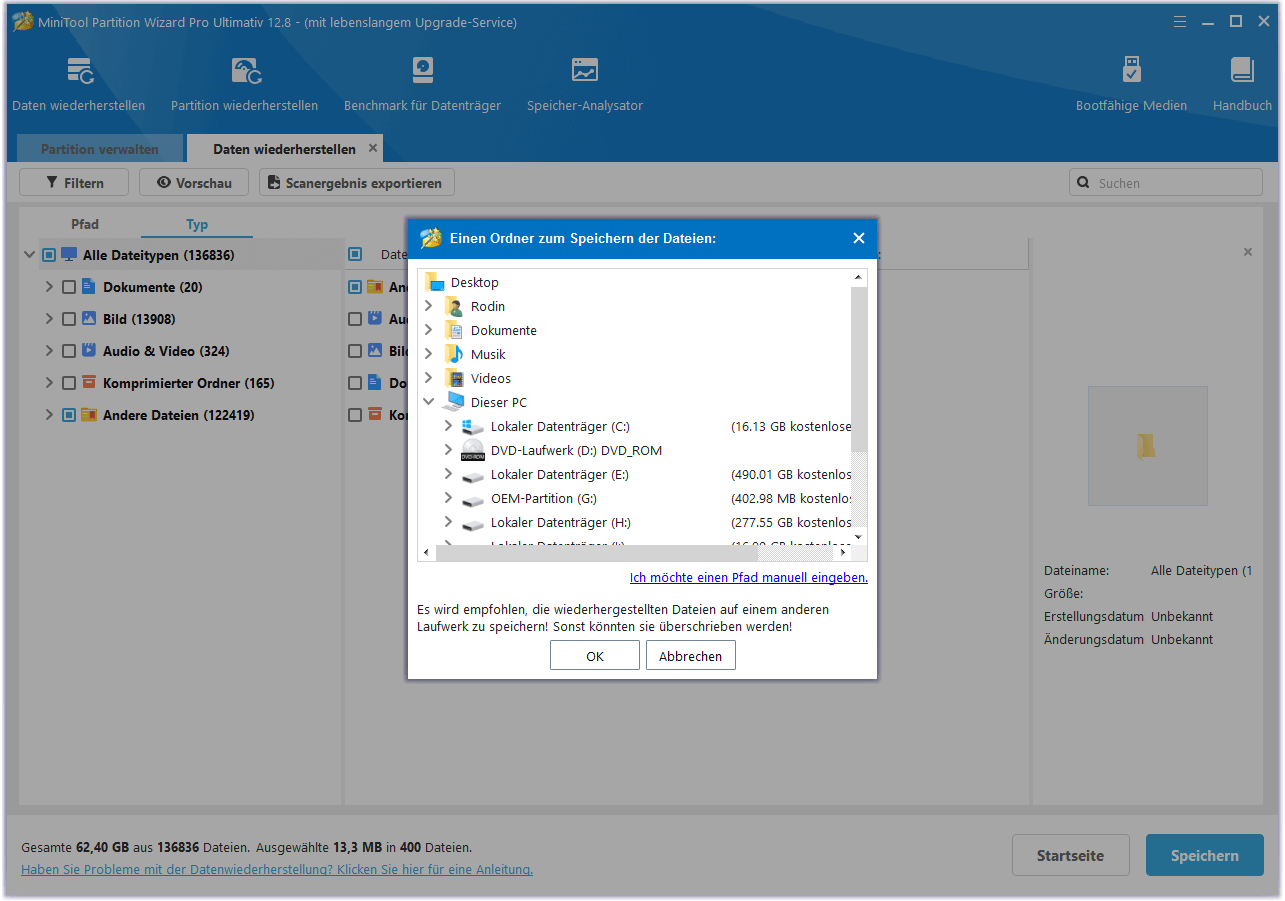
Task: Click the Lokaler Datenträger (C:) drive icon
Action: [x=473, y=426]
